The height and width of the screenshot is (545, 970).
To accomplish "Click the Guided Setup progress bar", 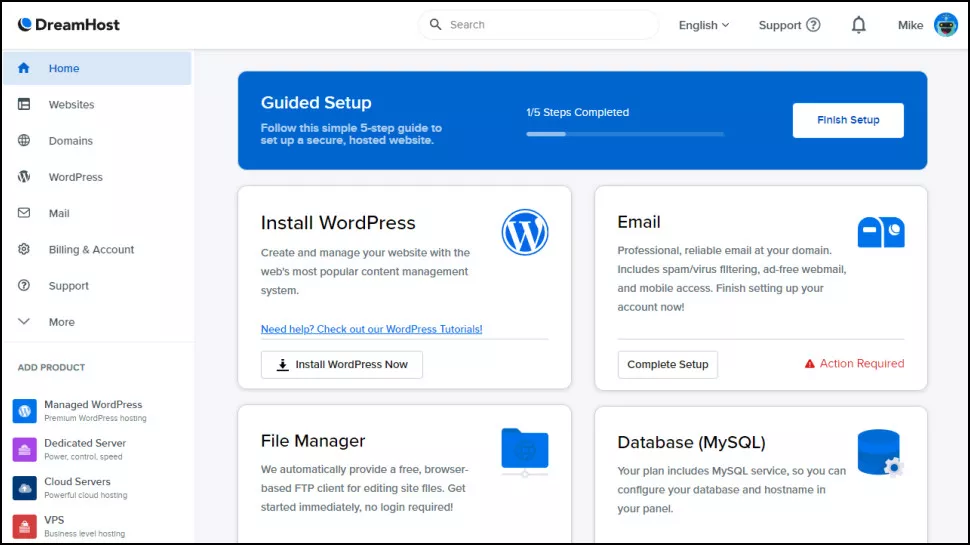I will (625, 134).
